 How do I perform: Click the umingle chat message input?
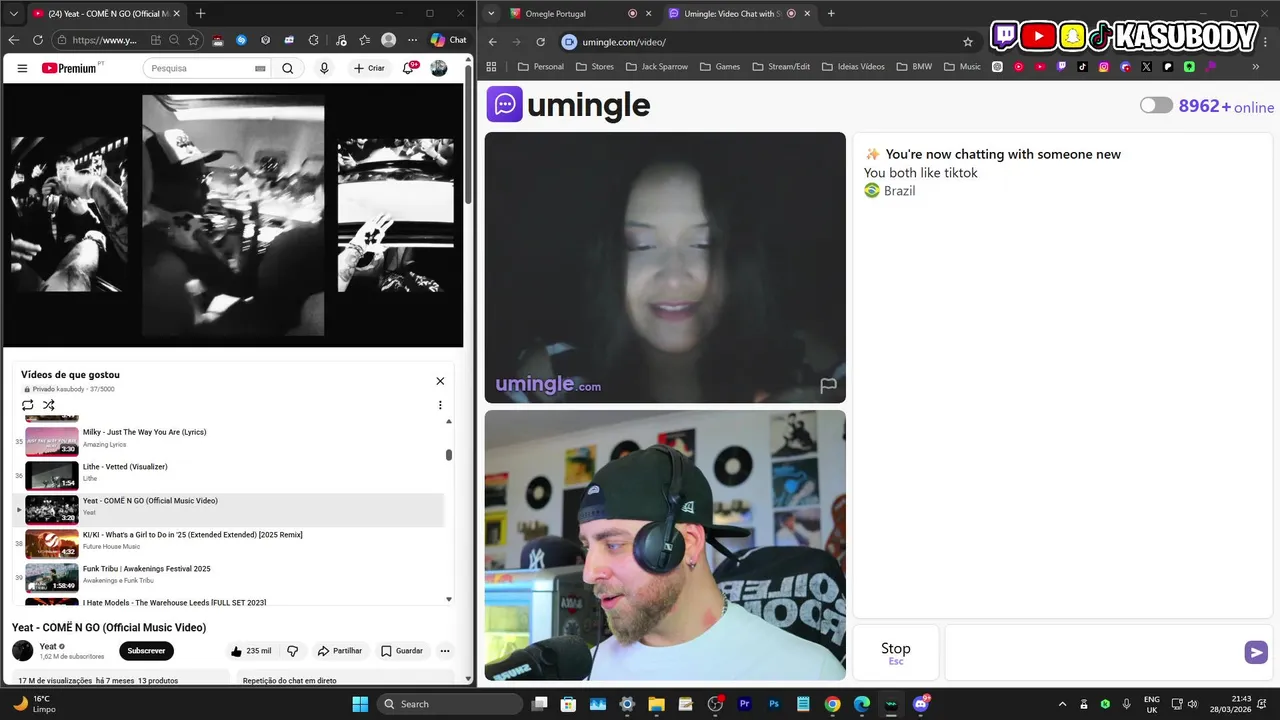click(x=1094, y=653)
